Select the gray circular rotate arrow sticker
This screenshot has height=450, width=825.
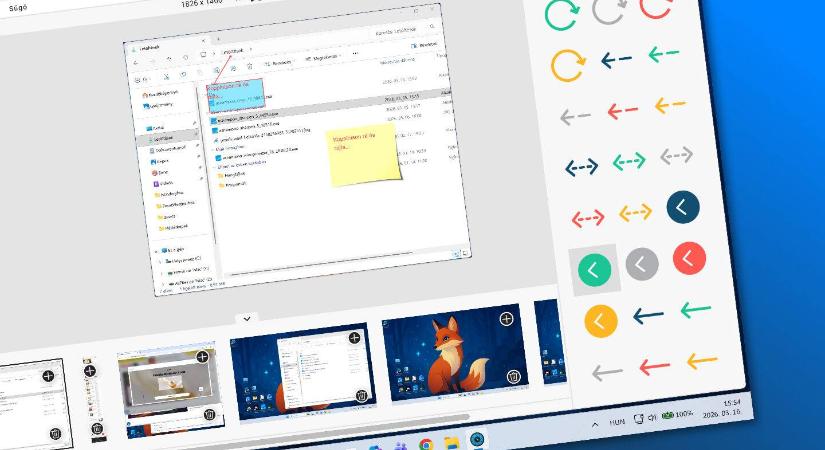pyautogui.click(x=609, y=11)
